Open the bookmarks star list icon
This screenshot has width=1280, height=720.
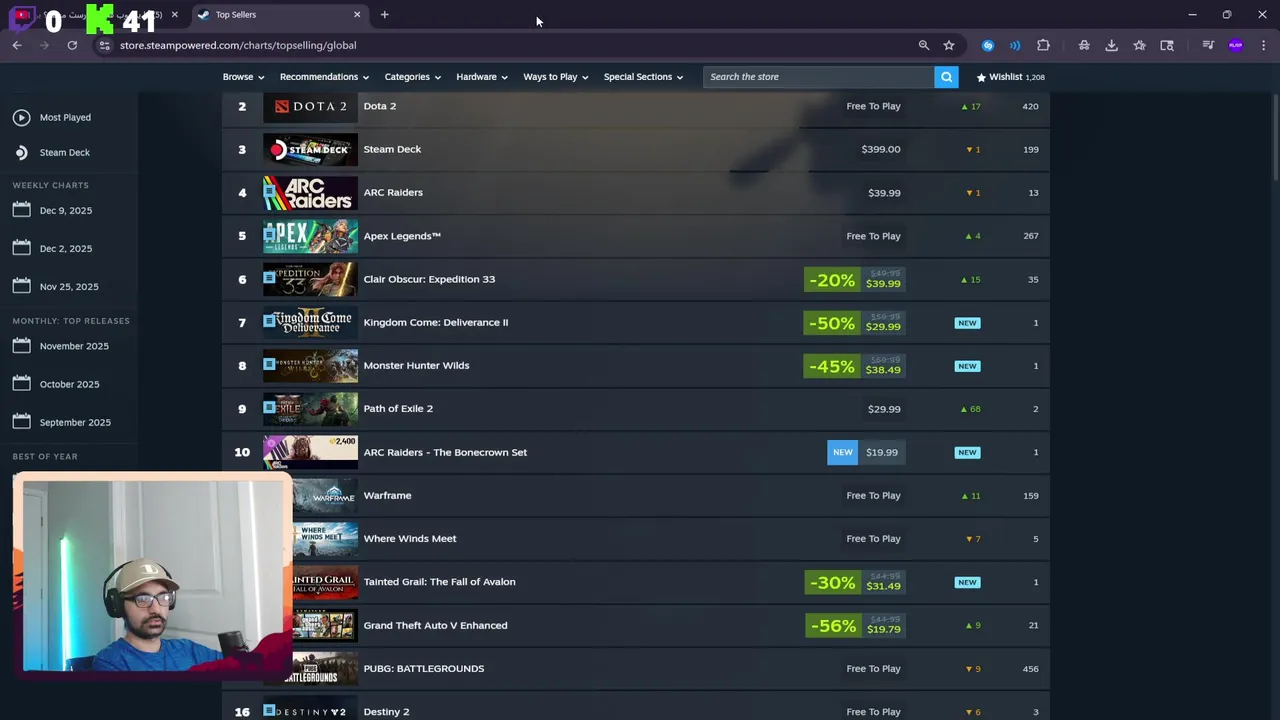click(1139, 45)
